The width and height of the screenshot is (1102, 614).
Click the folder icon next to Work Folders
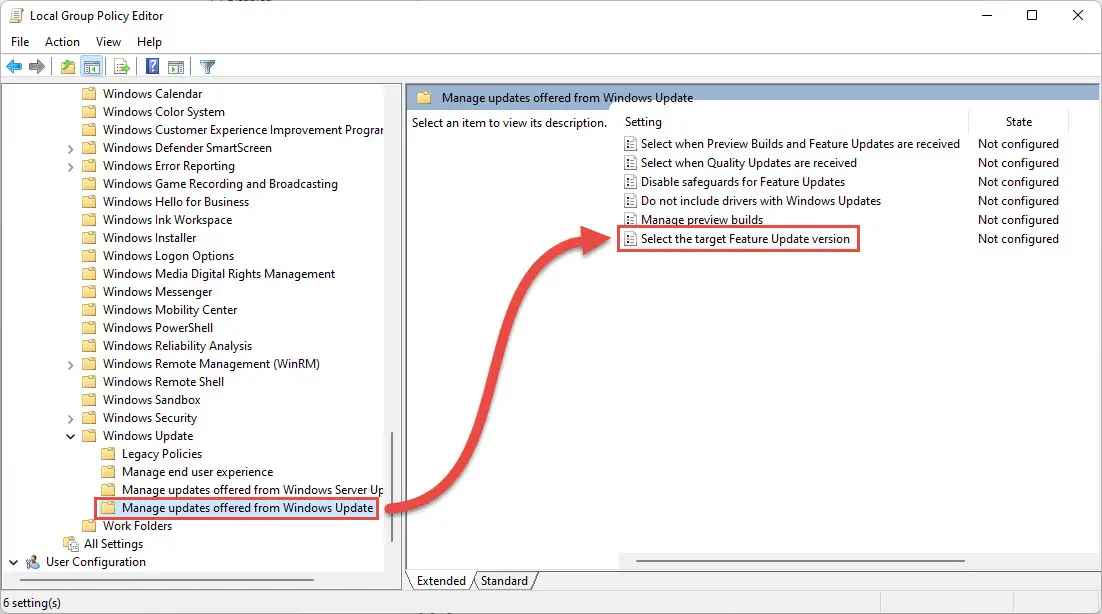click(89, 525)
